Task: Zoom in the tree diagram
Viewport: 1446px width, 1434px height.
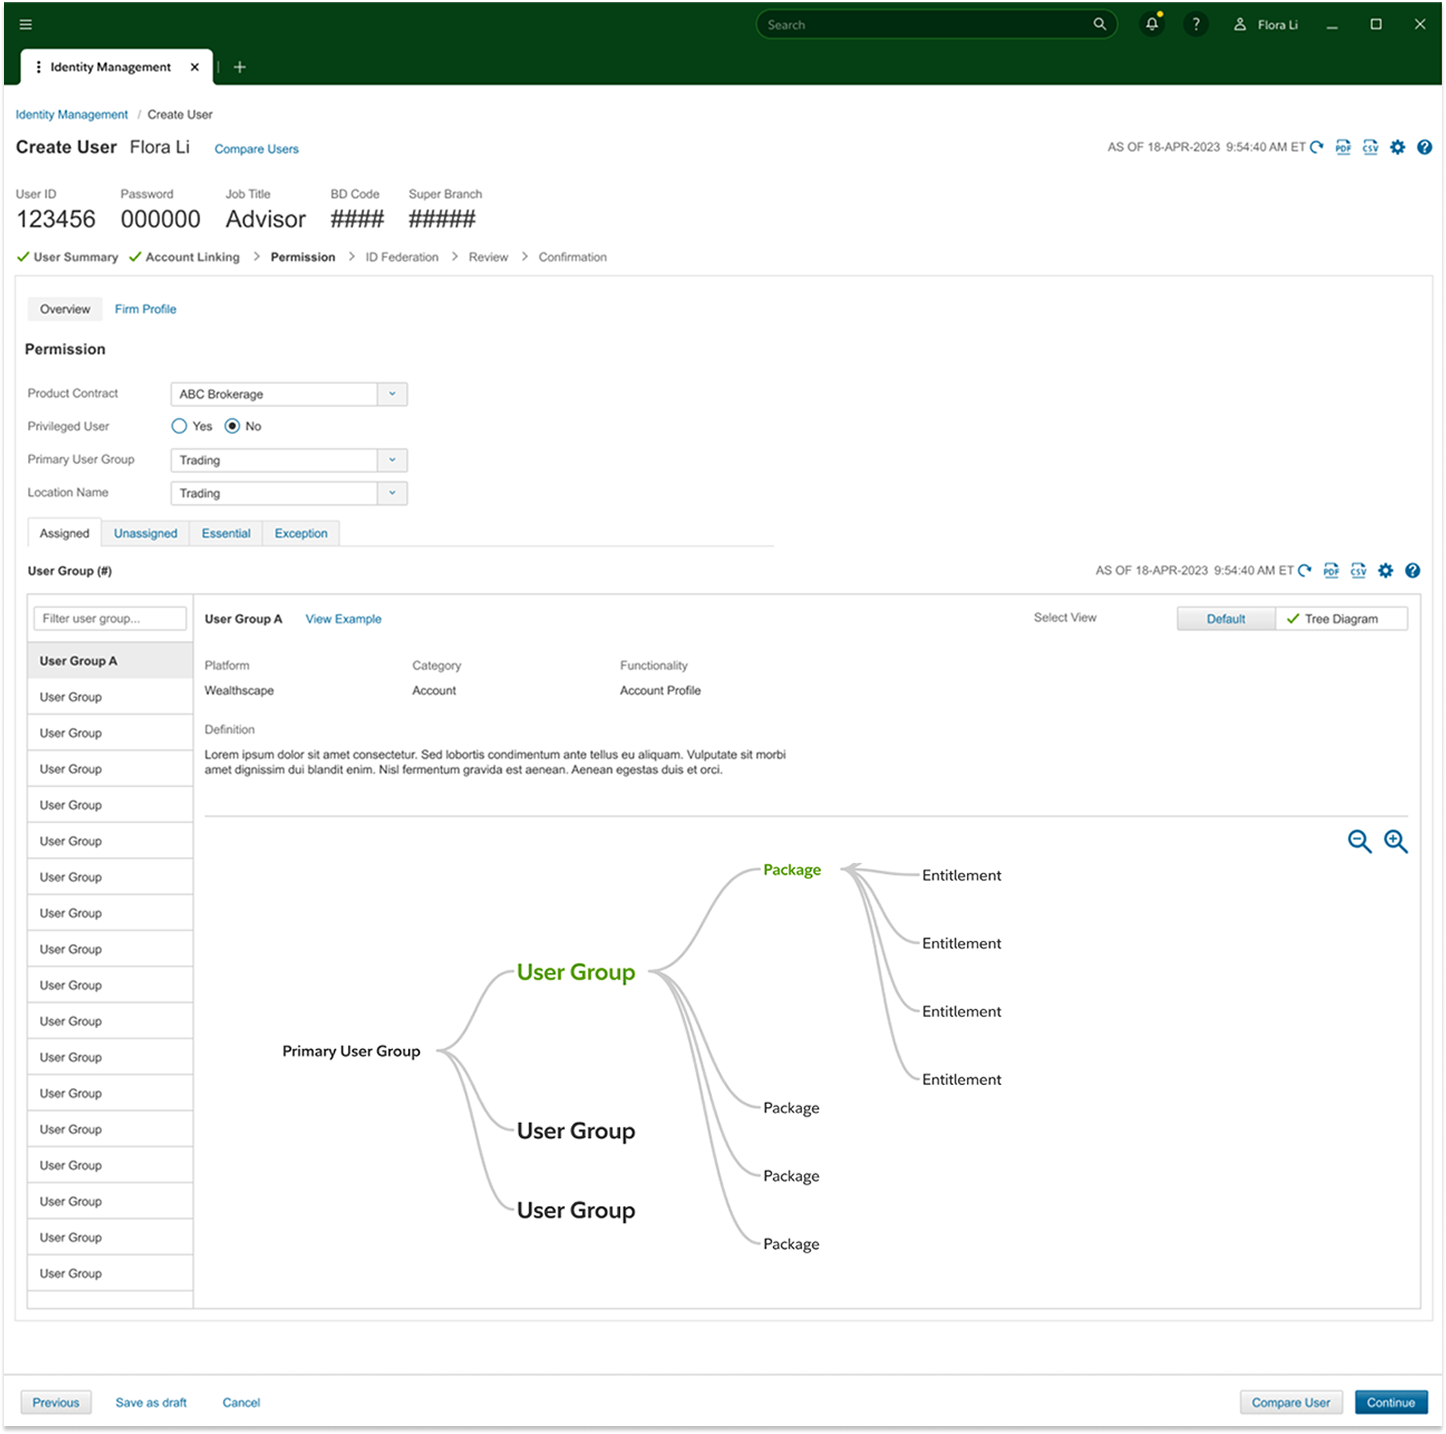Action: (x=1396, y=842)
